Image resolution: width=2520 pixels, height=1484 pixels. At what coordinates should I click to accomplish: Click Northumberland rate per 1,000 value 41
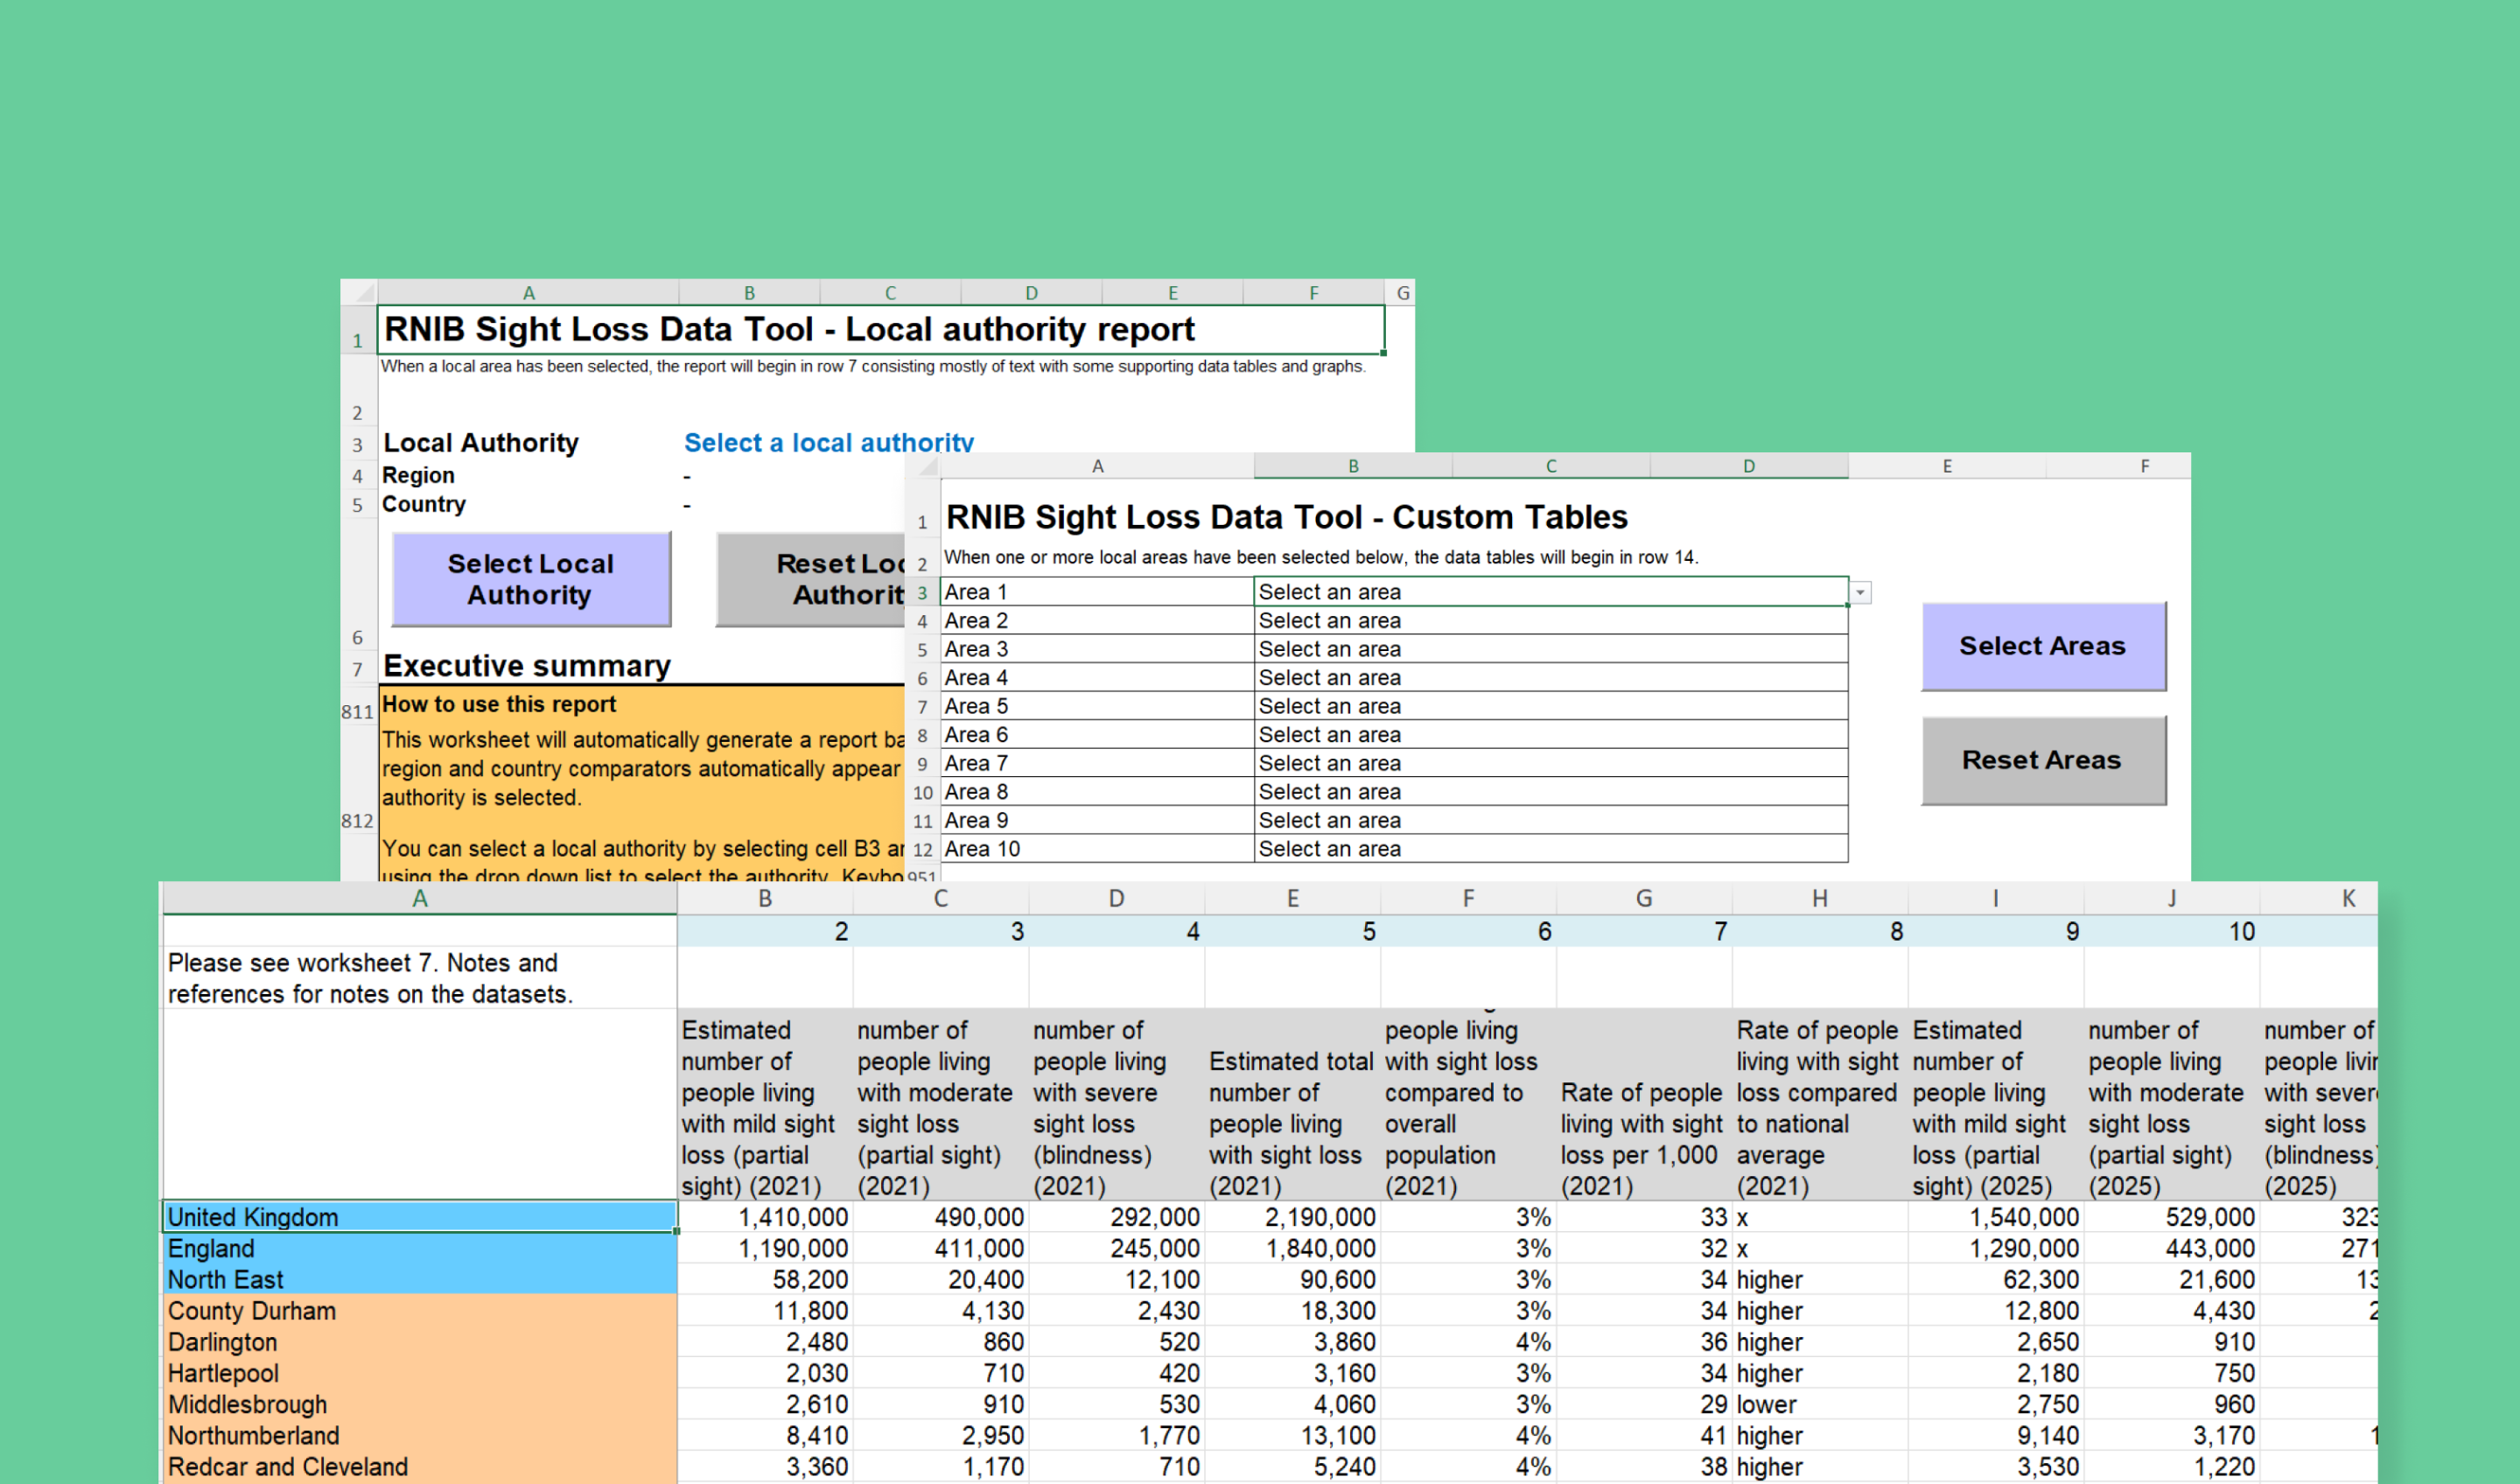coord(1645,1435)
